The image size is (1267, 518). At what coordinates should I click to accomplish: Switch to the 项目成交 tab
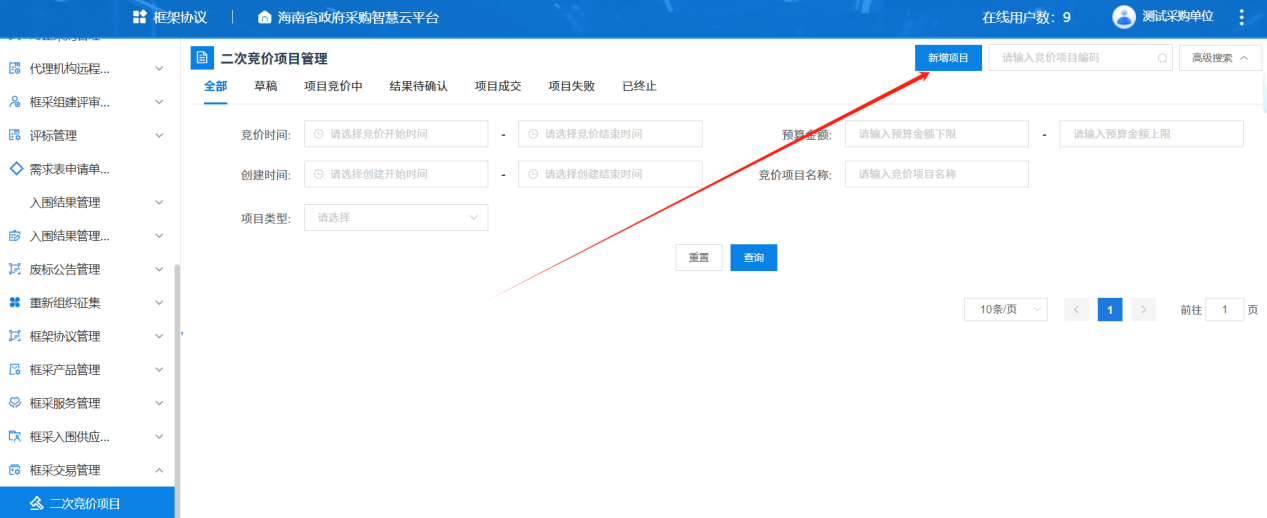[x=498, y=86]
